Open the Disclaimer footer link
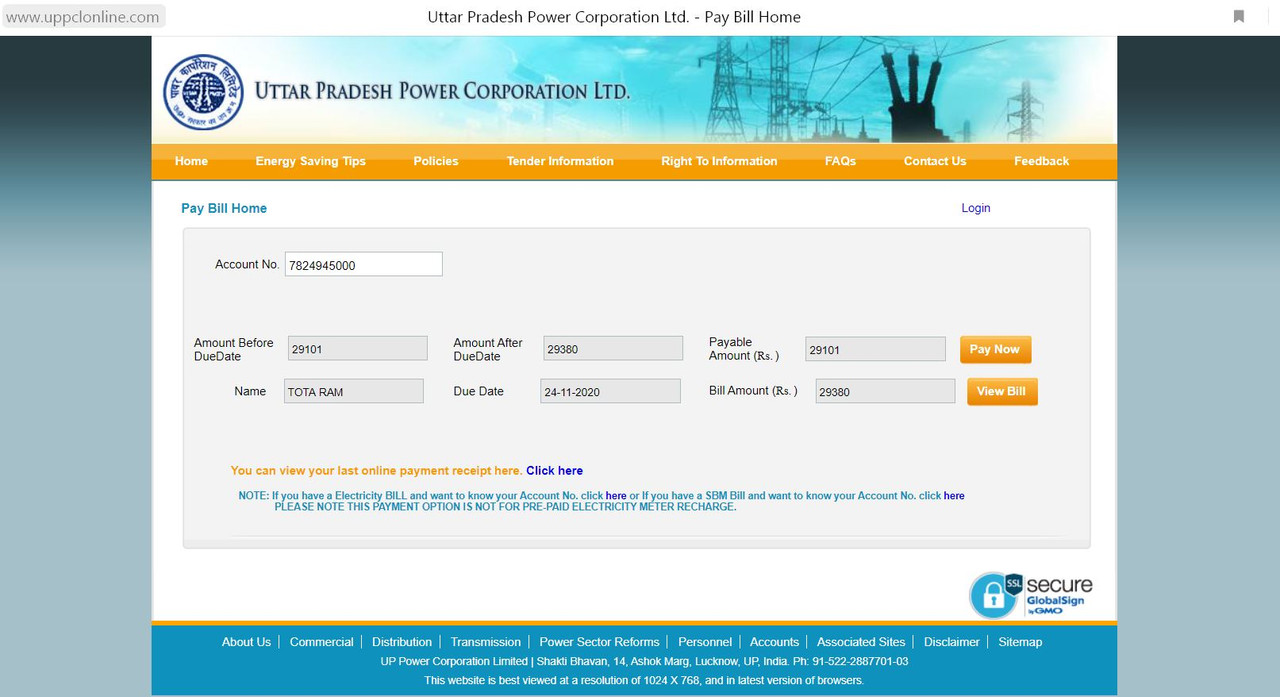This screenshot has width=1280, height=697. point(952,642)
